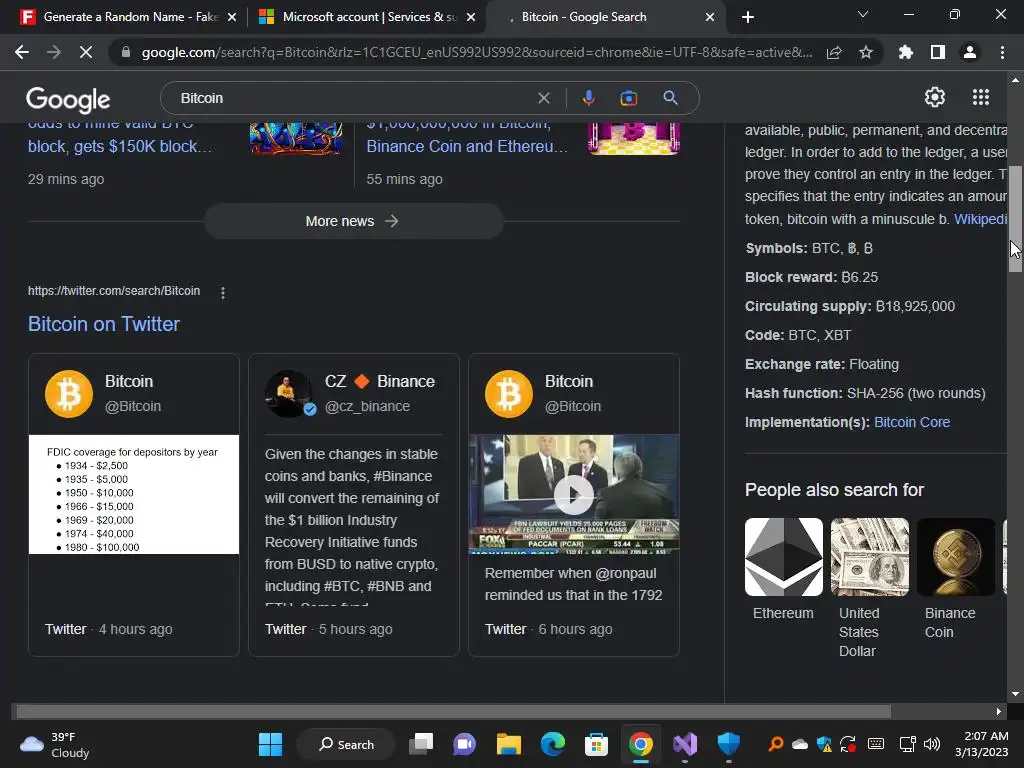Open Chrome extensions puzzle icon
Screen dimensions: 1024x768
(905, 52)
